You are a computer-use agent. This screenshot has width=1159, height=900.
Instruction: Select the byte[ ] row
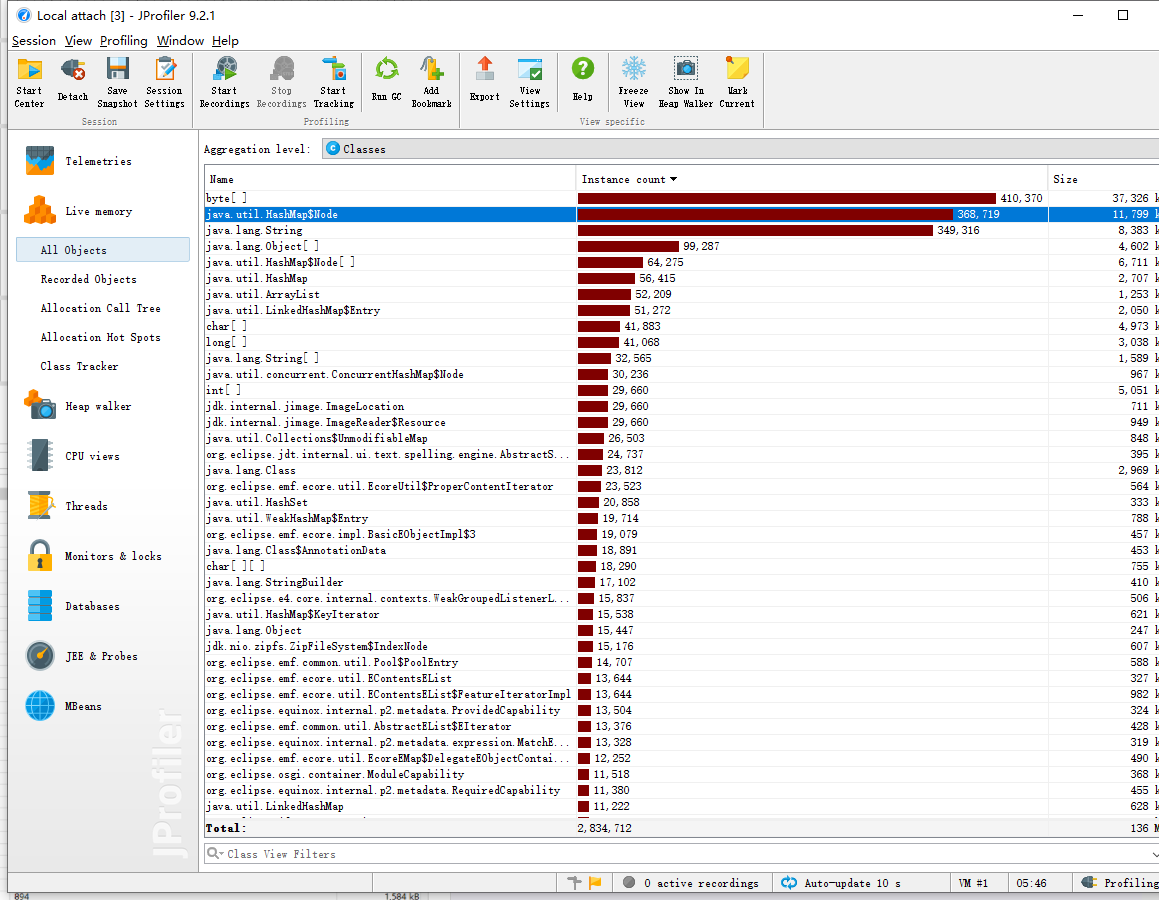pos(682,198)
